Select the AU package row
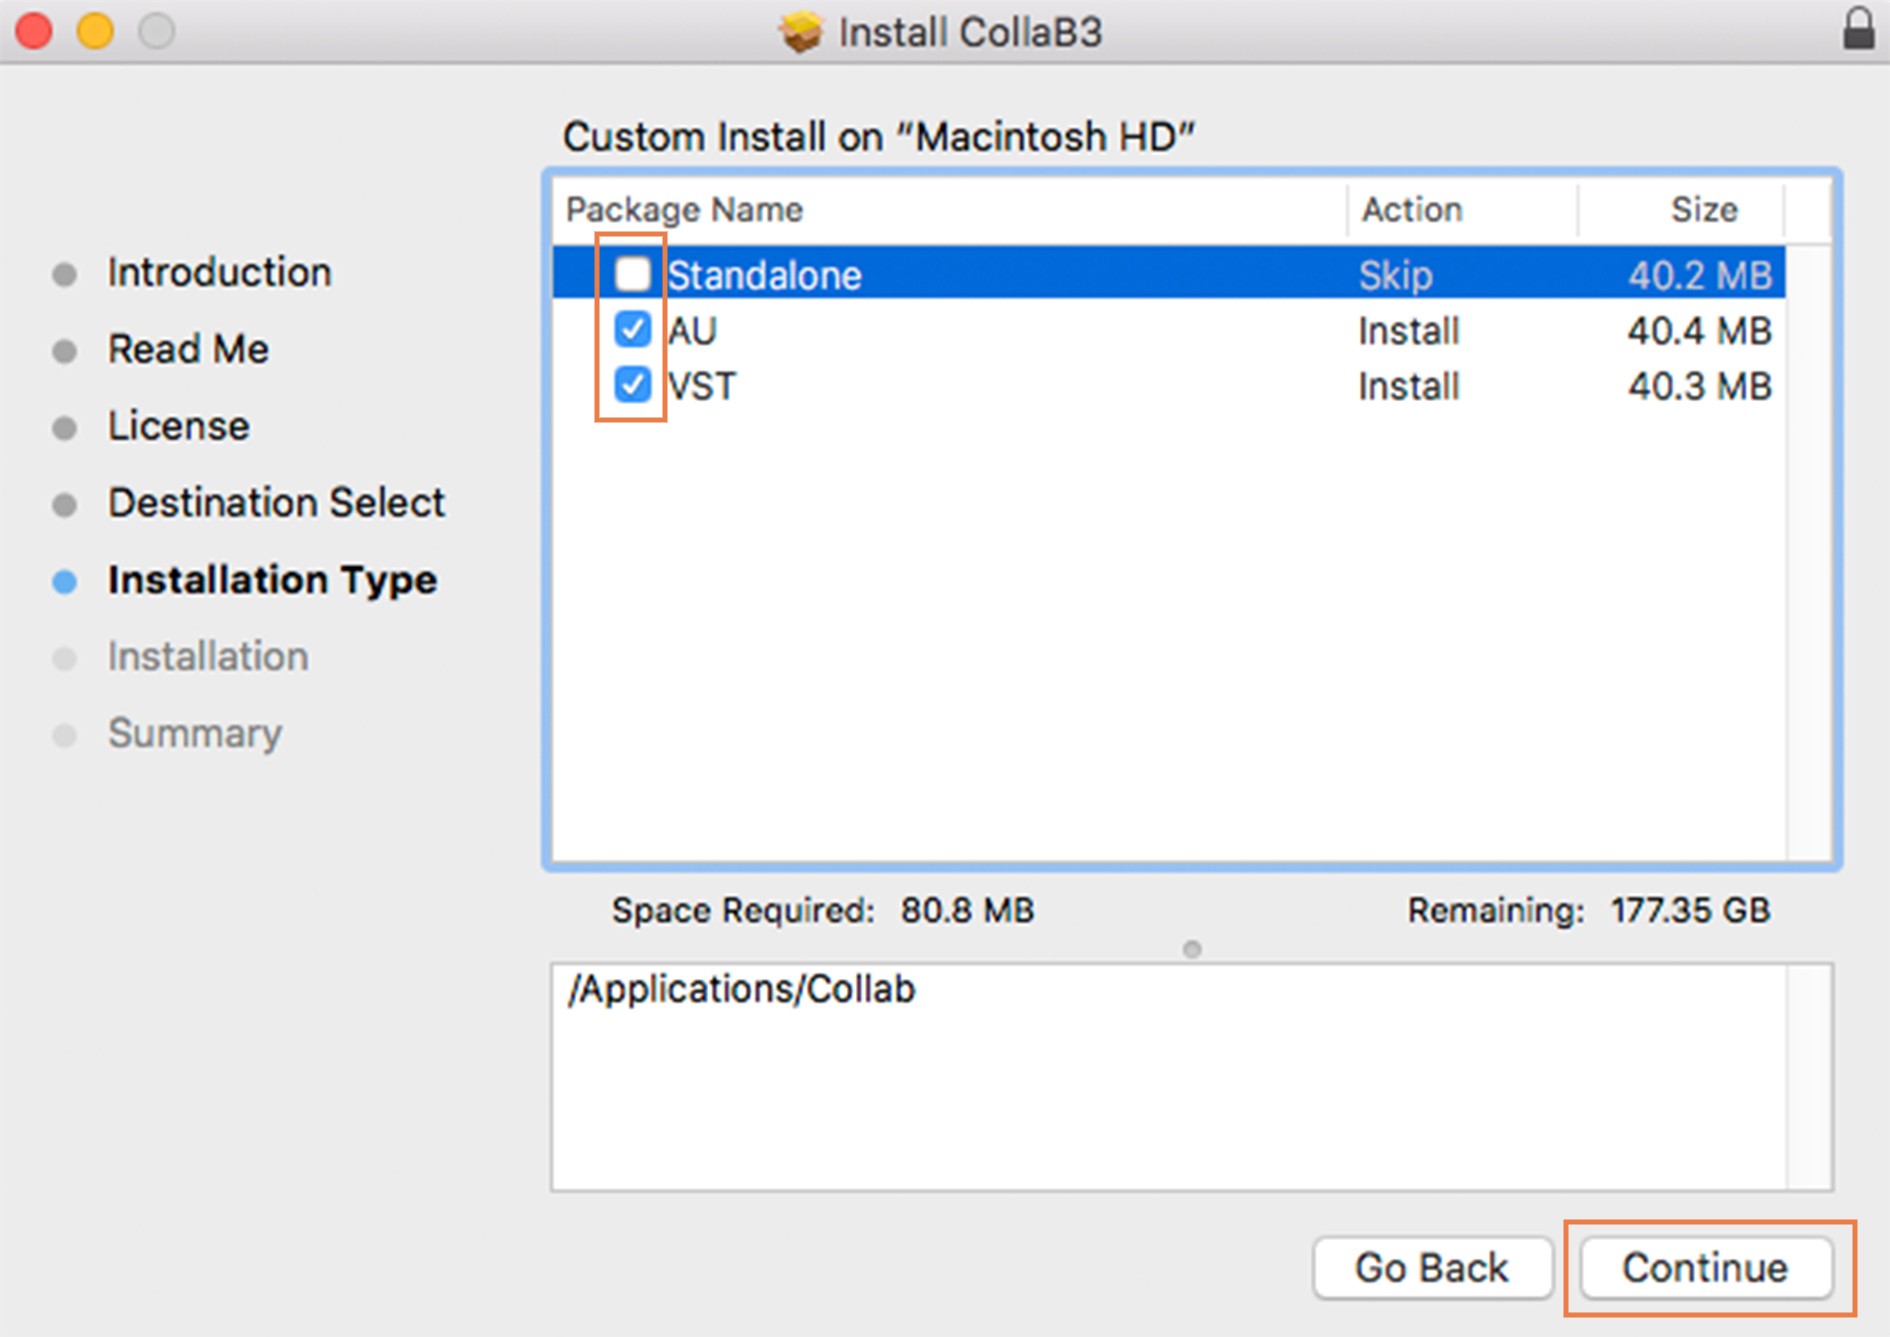The height and width of the screenshot is (1337, 1890). pos(1000,331)
